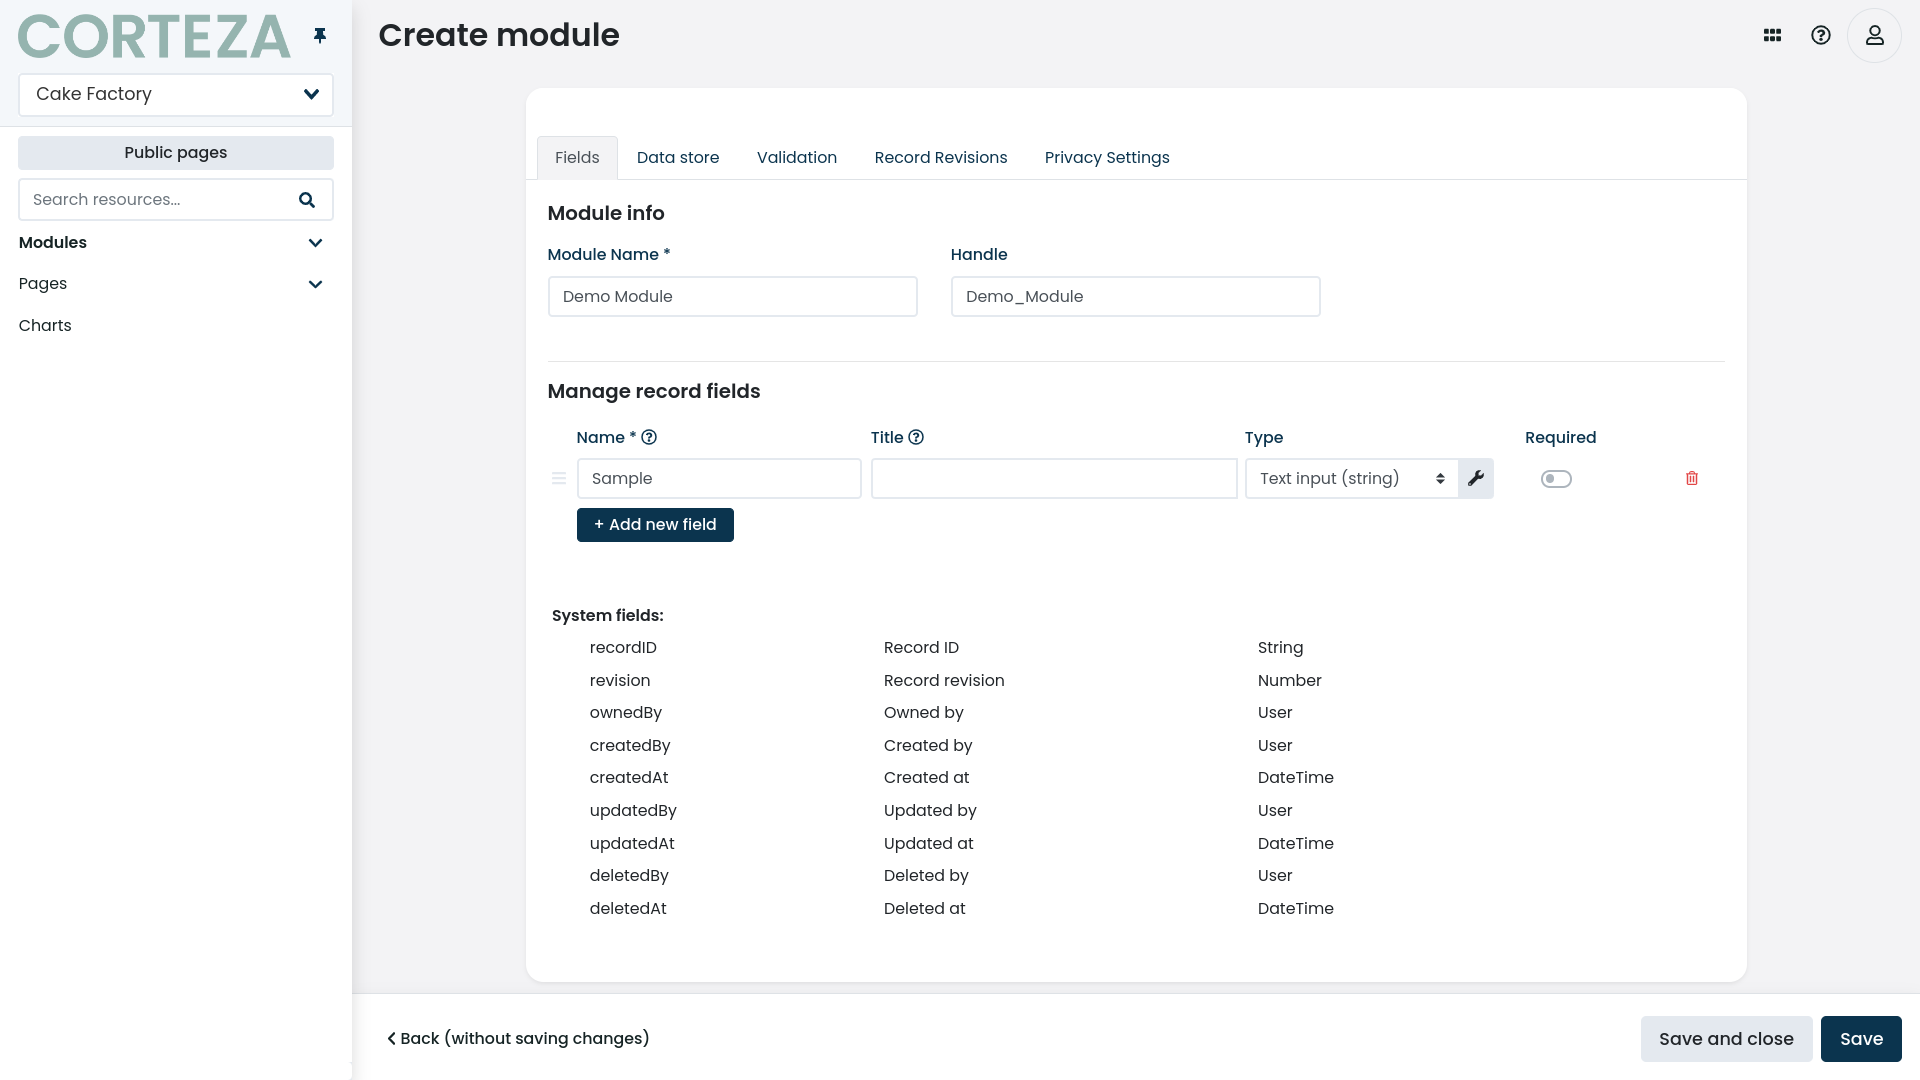Viewport: 1920px width, 1080px height.
Task: Click the Number type text
Action: pyautogui.click(x=1290, y=681)
